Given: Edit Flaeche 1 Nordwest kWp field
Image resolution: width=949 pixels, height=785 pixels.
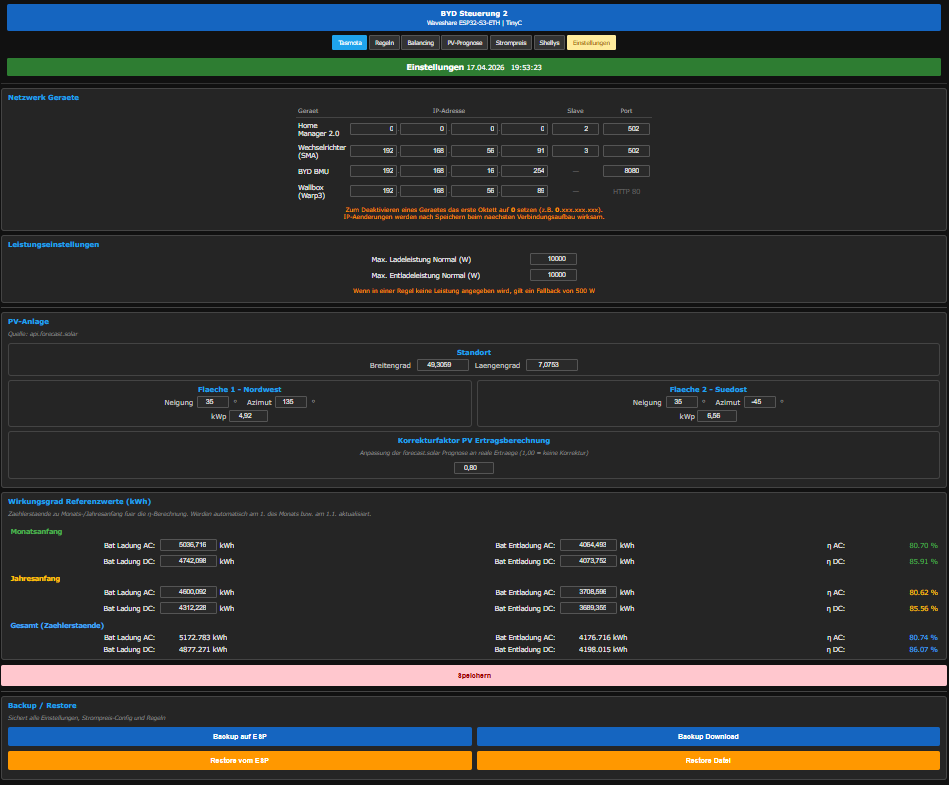Looking at the screenshot, I should [x=248, y=416].
